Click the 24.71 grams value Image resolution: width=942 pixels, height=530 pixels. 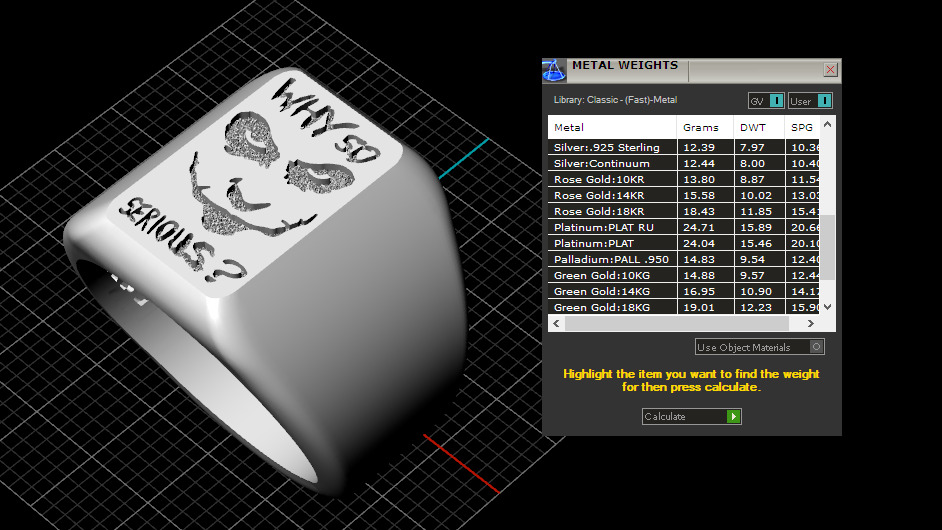[x=699, y=227]
